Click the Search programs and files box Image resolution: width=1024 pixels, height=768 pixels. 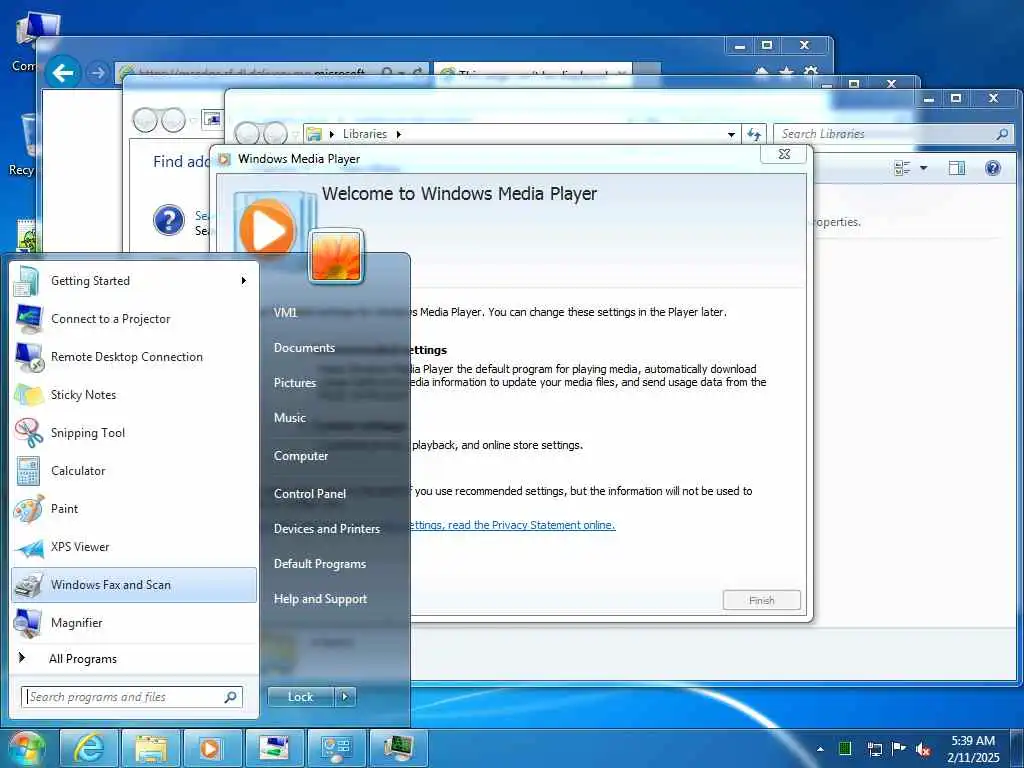[x=132, y=697]
